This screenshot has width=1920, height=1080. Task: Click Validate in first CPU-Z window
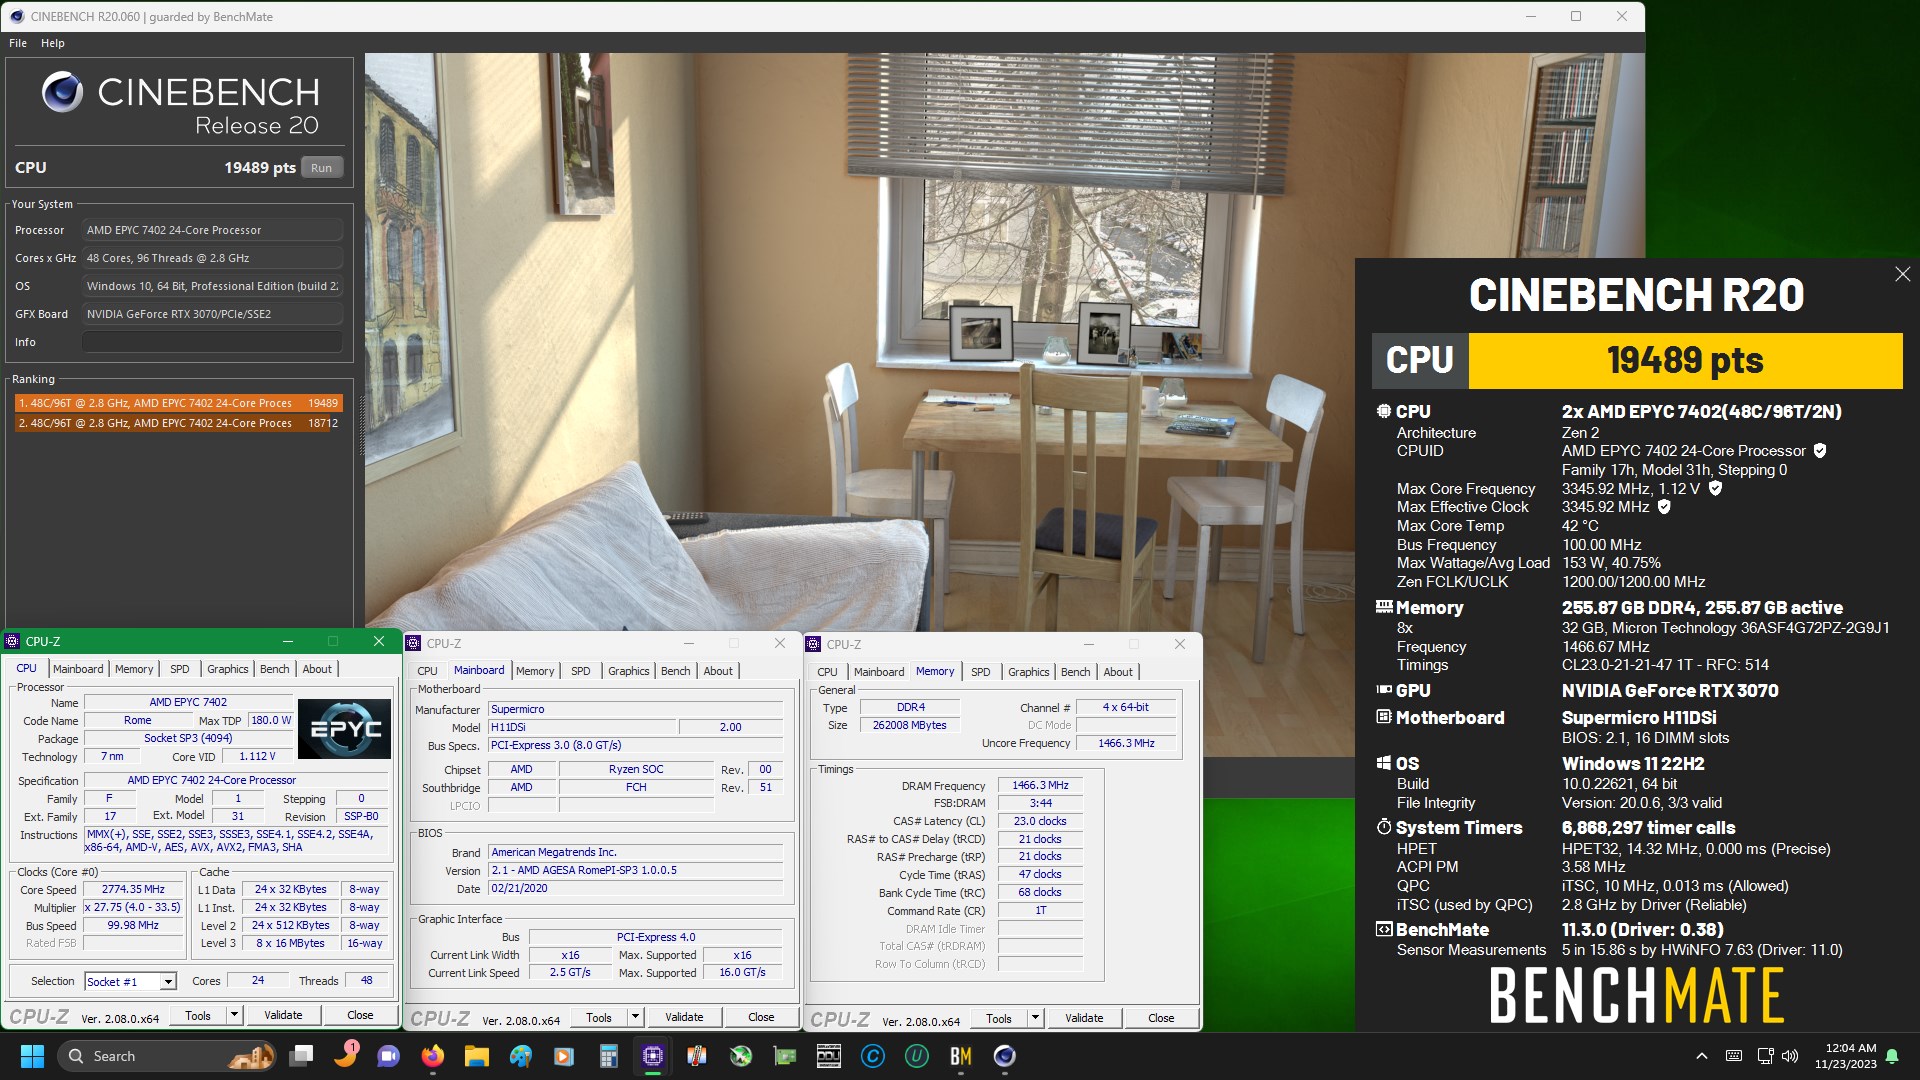point(283,1015)
